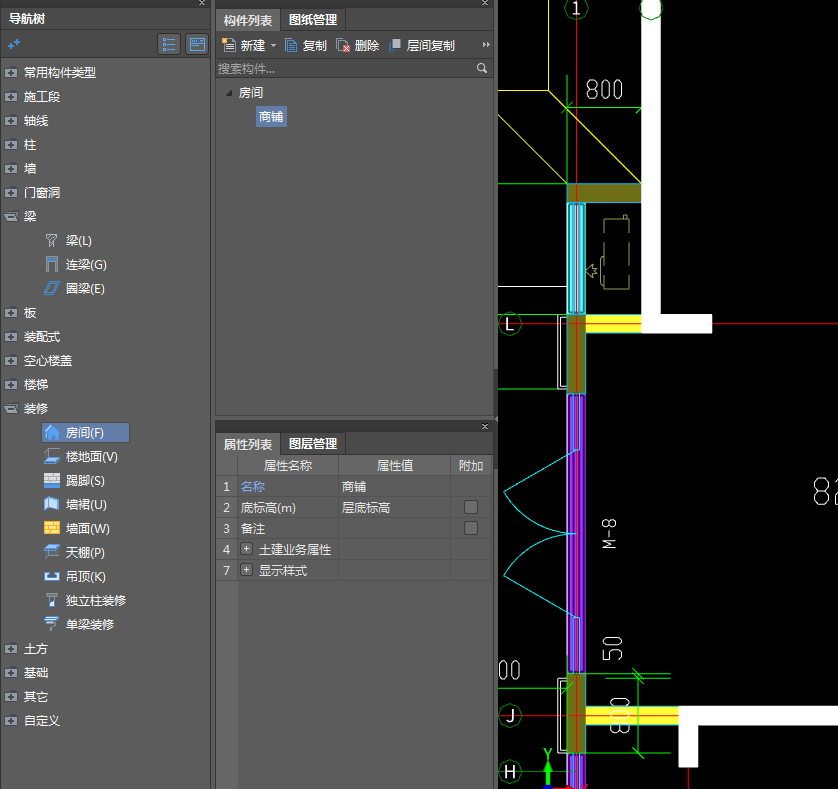Toggle the 底标高(m) 附加 checkbox

point(471,507)
